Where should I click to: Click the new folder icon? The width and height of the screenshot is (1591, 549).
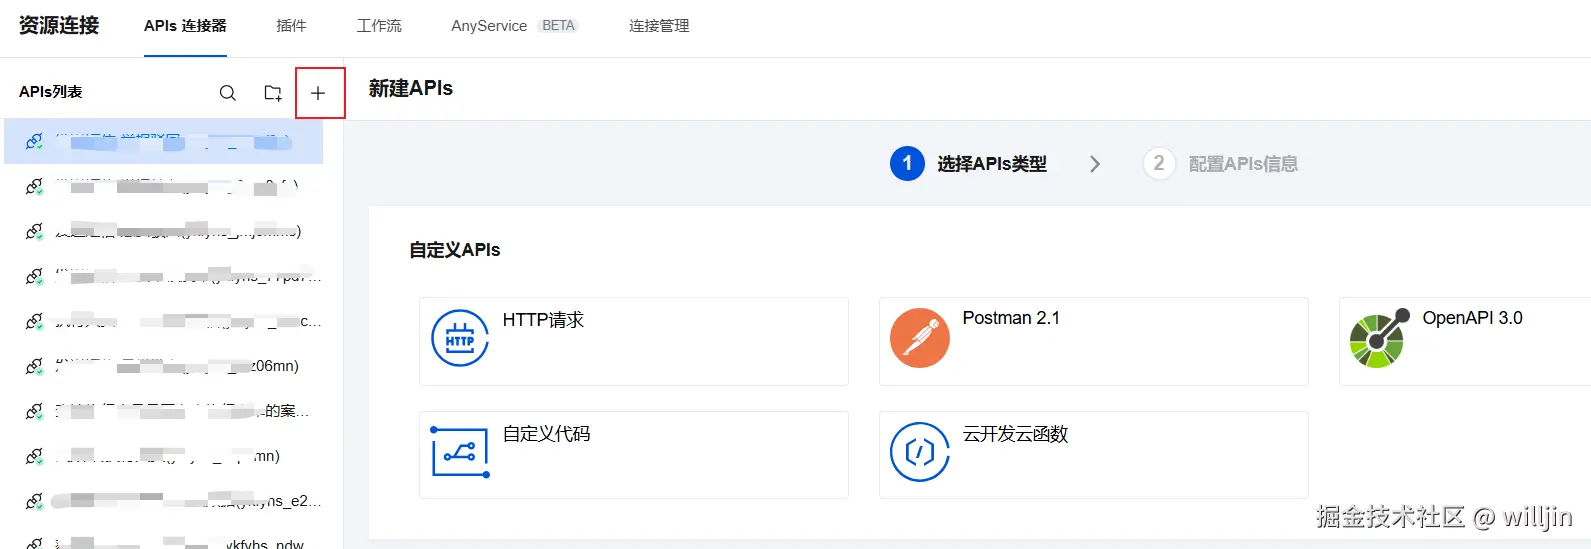point(272,93)
